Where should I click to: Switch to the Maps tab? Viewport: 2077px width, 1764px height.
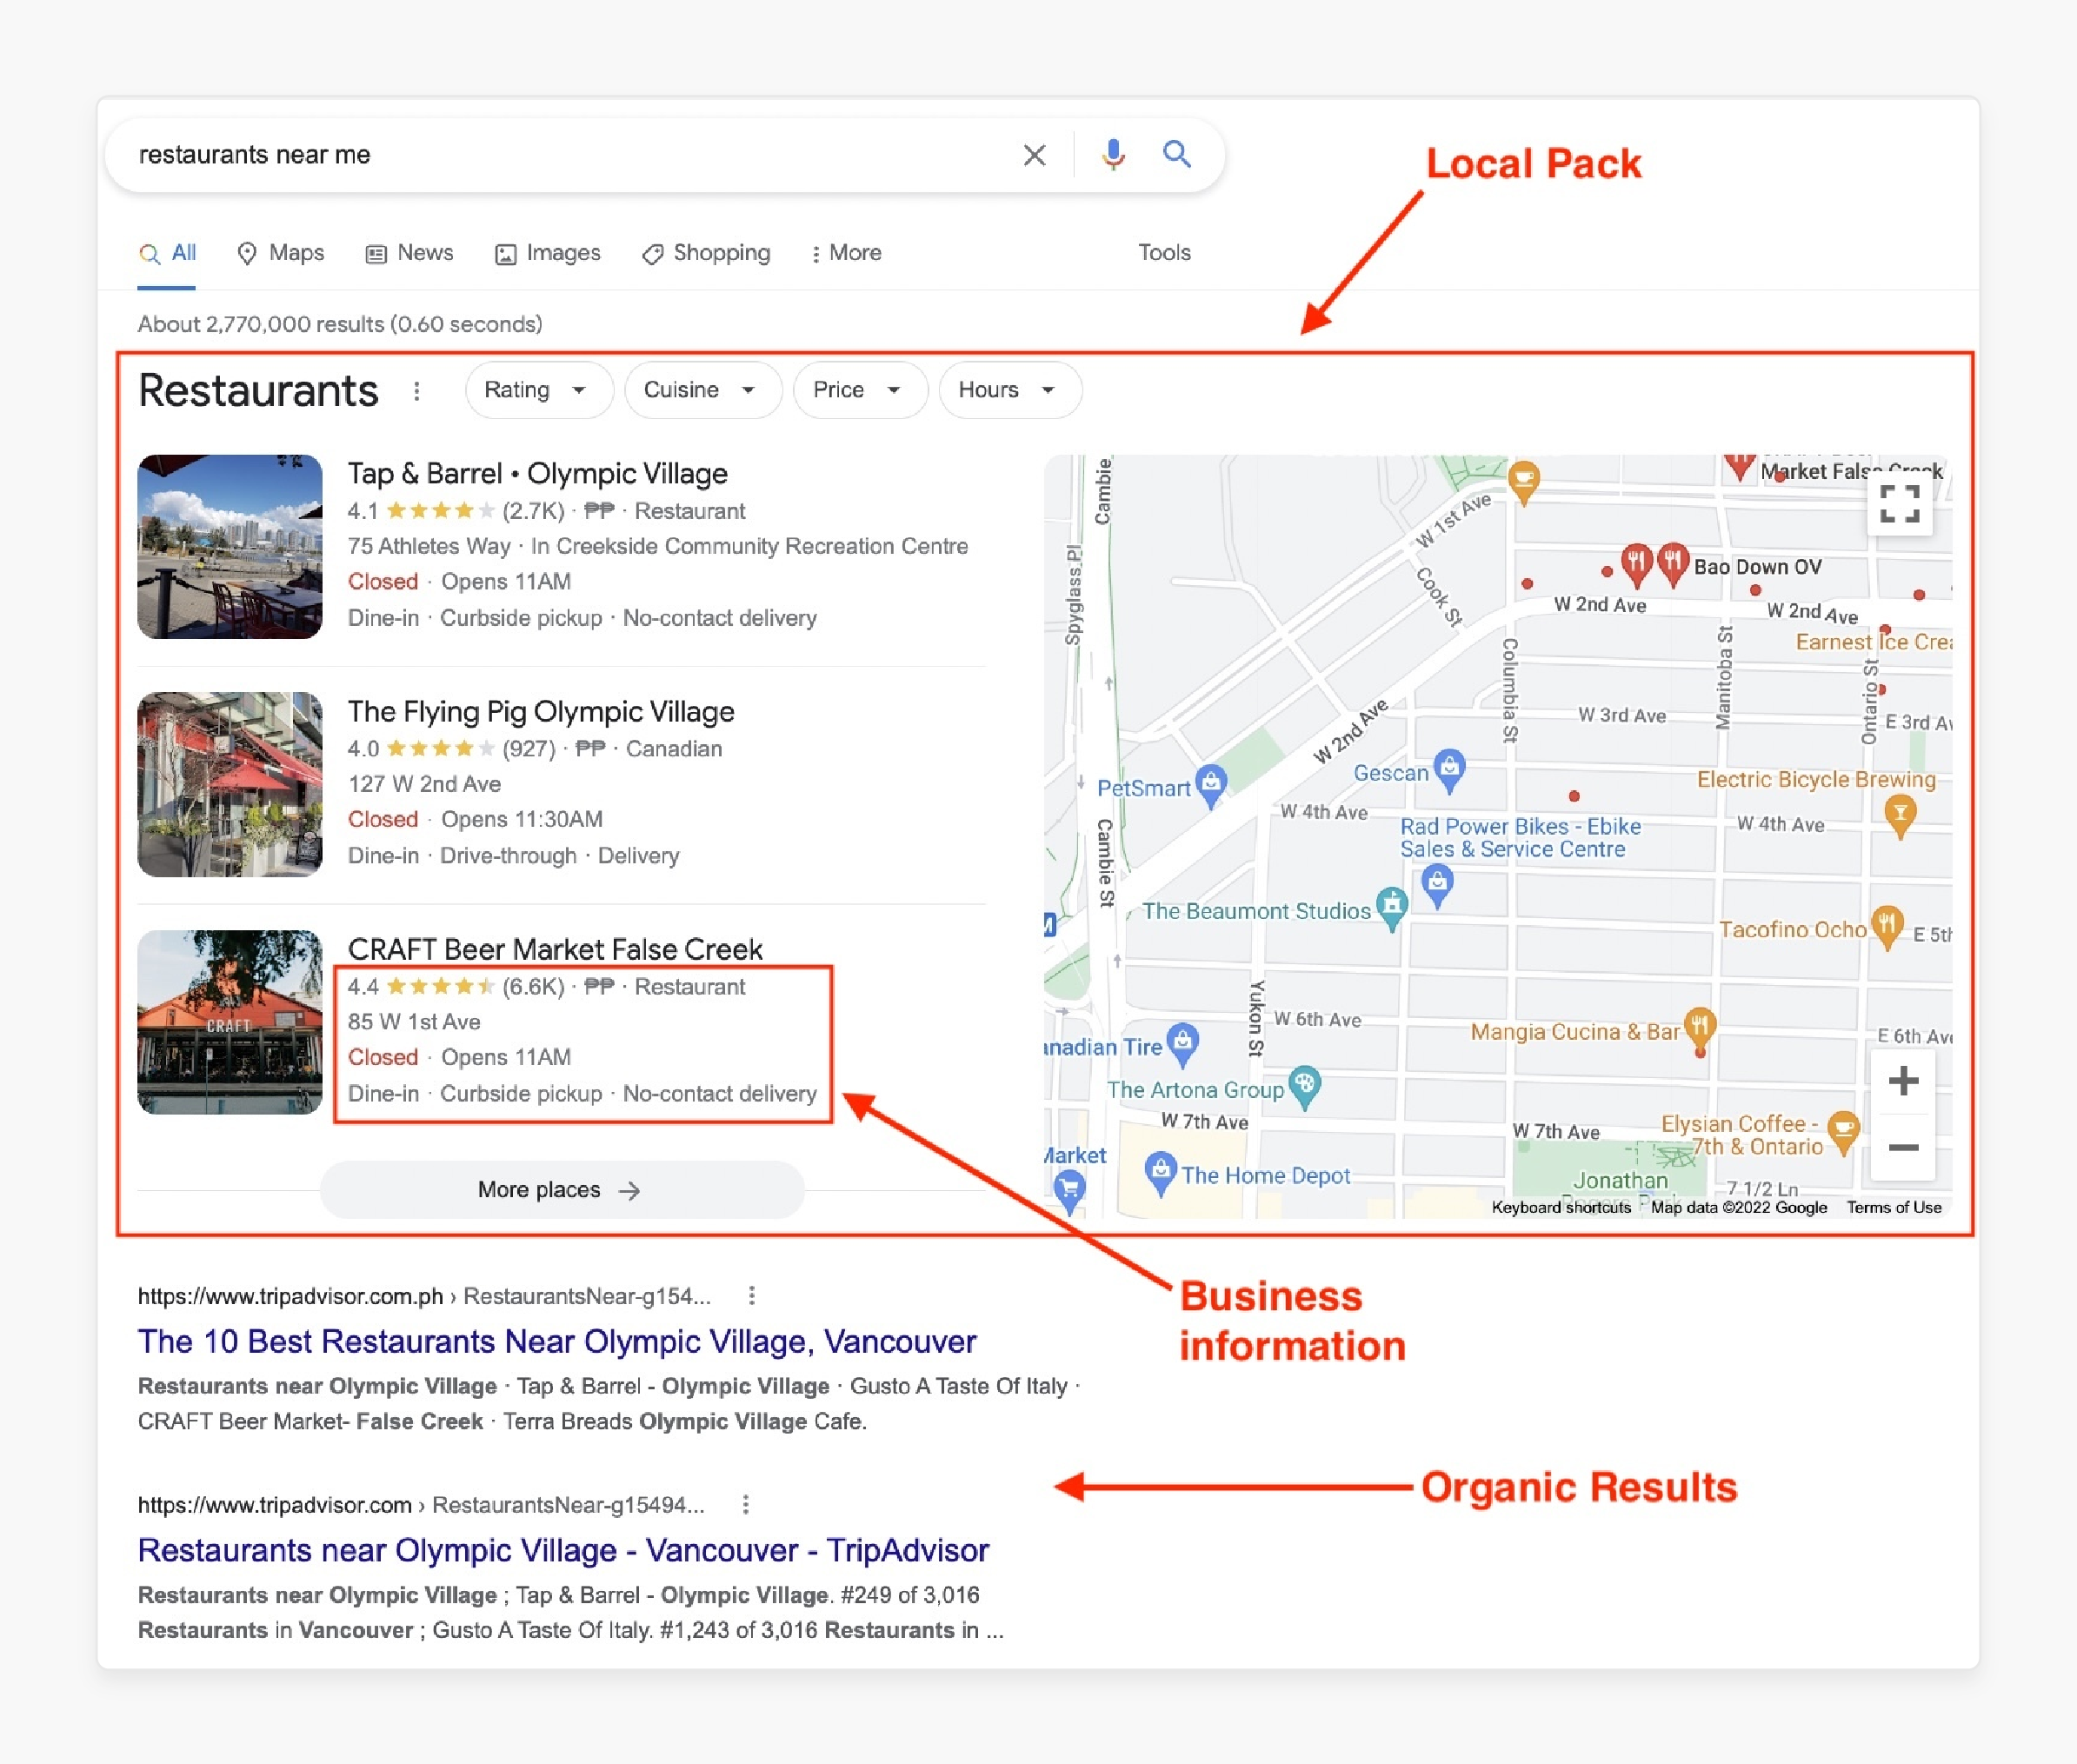280,253
